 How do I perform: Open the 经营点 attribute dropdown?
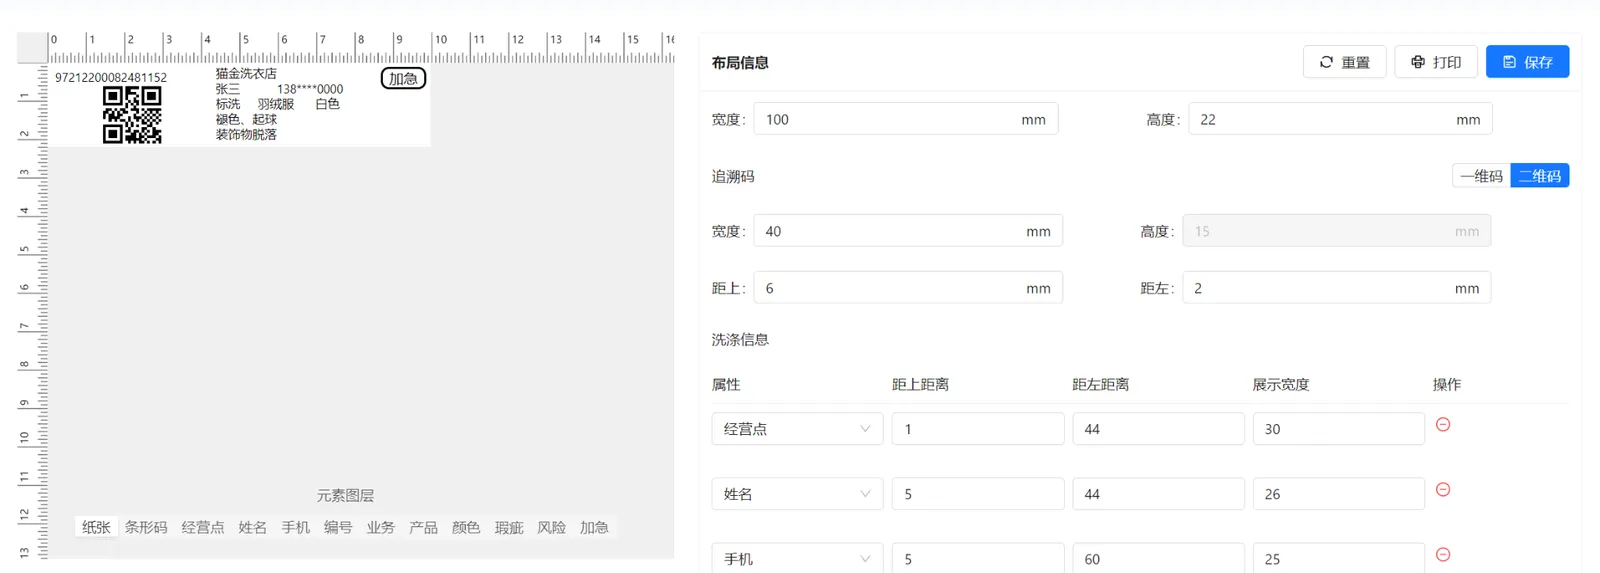click(797, 429)
